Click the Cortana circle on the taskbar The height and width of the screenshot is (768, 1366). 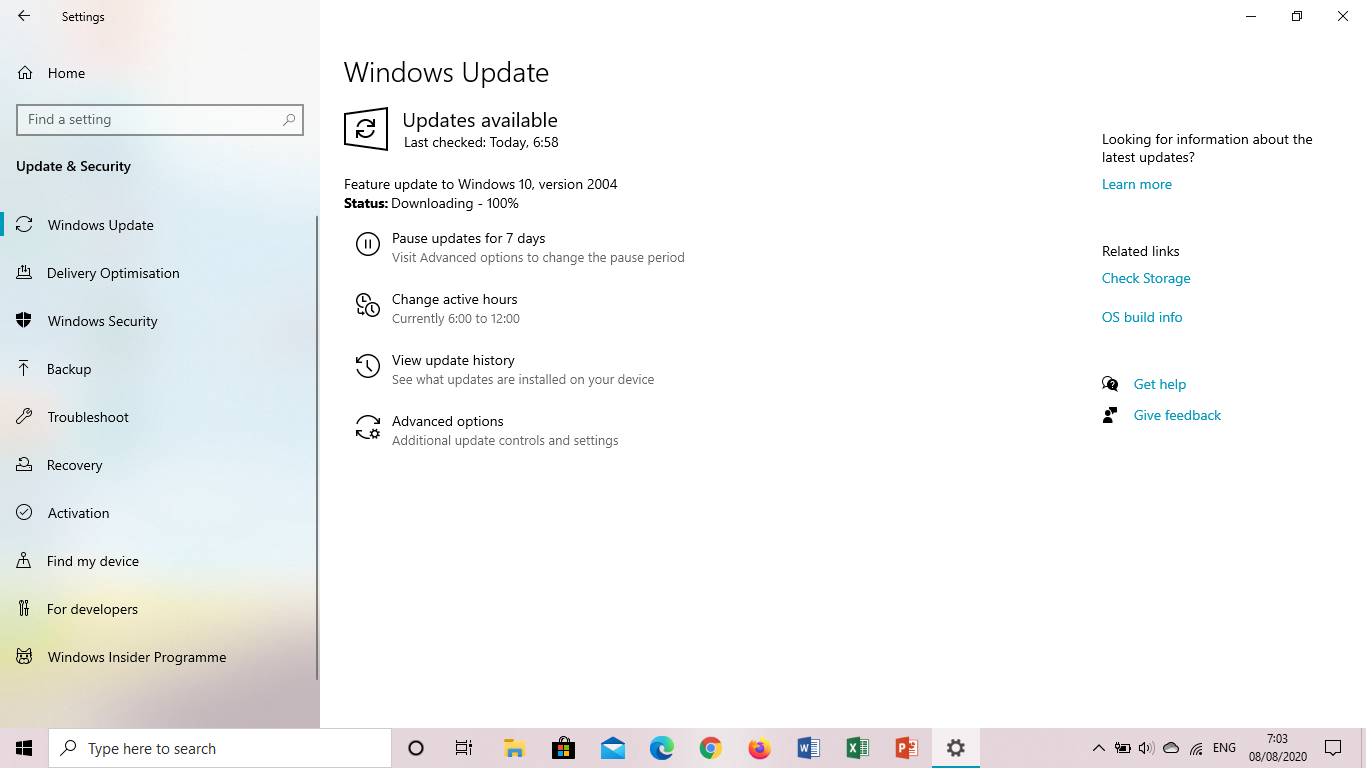click(416, 748)
